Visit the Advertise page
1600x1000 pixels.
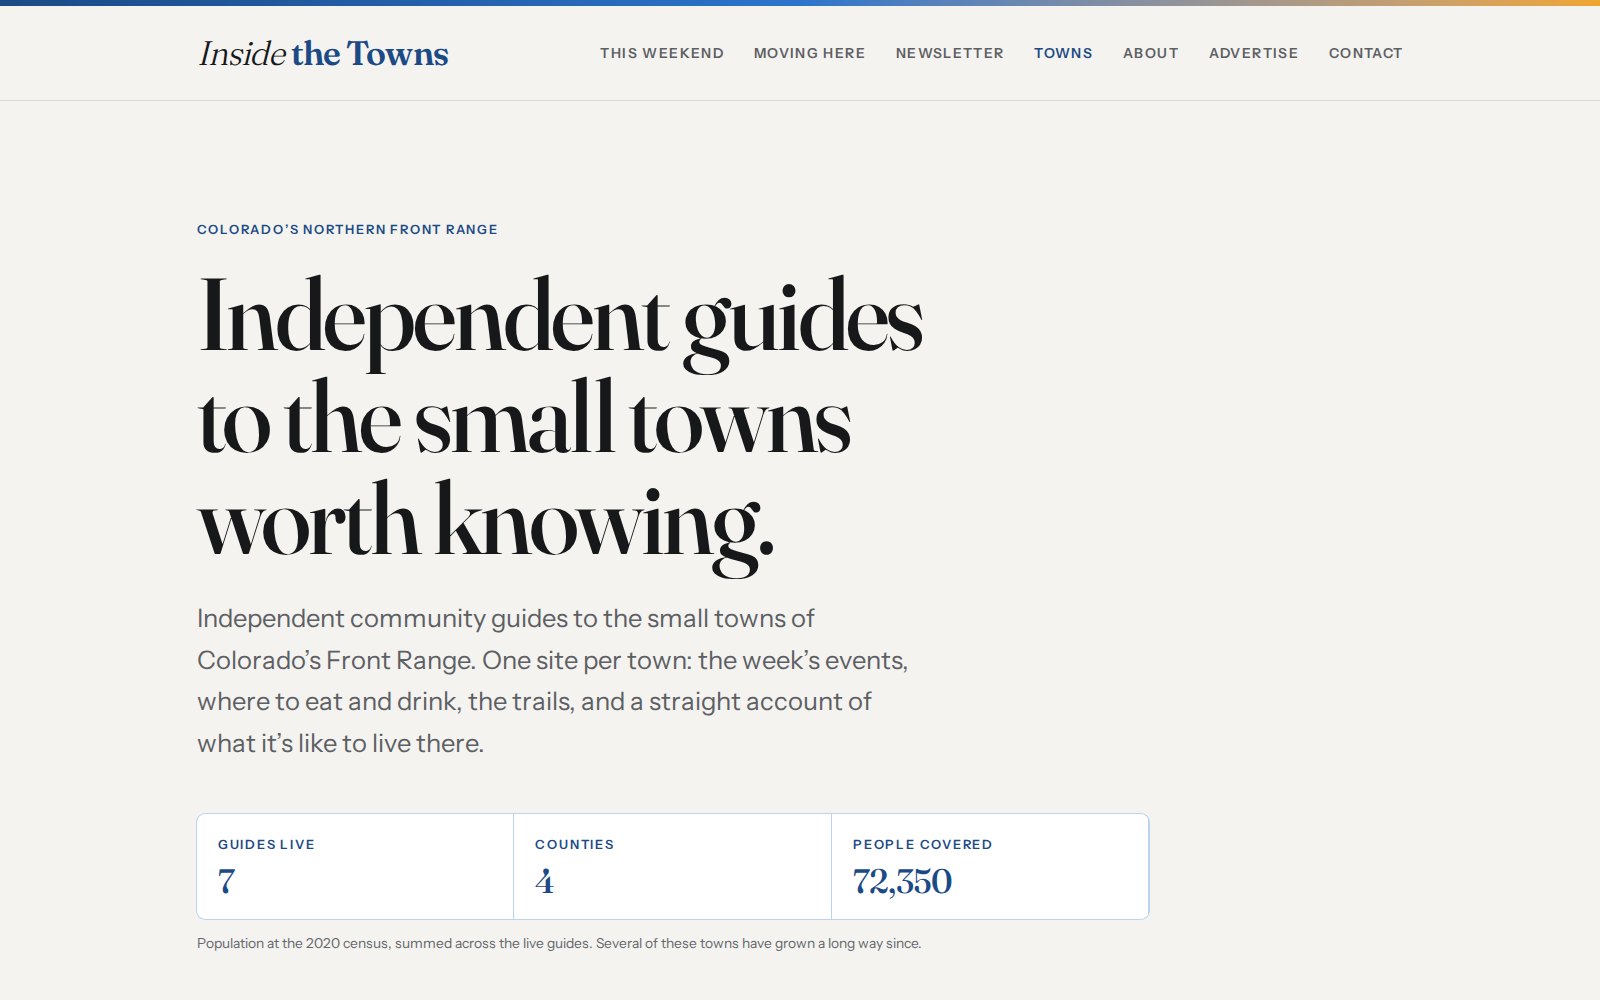pyautogui.click(x=1253, y=53)
